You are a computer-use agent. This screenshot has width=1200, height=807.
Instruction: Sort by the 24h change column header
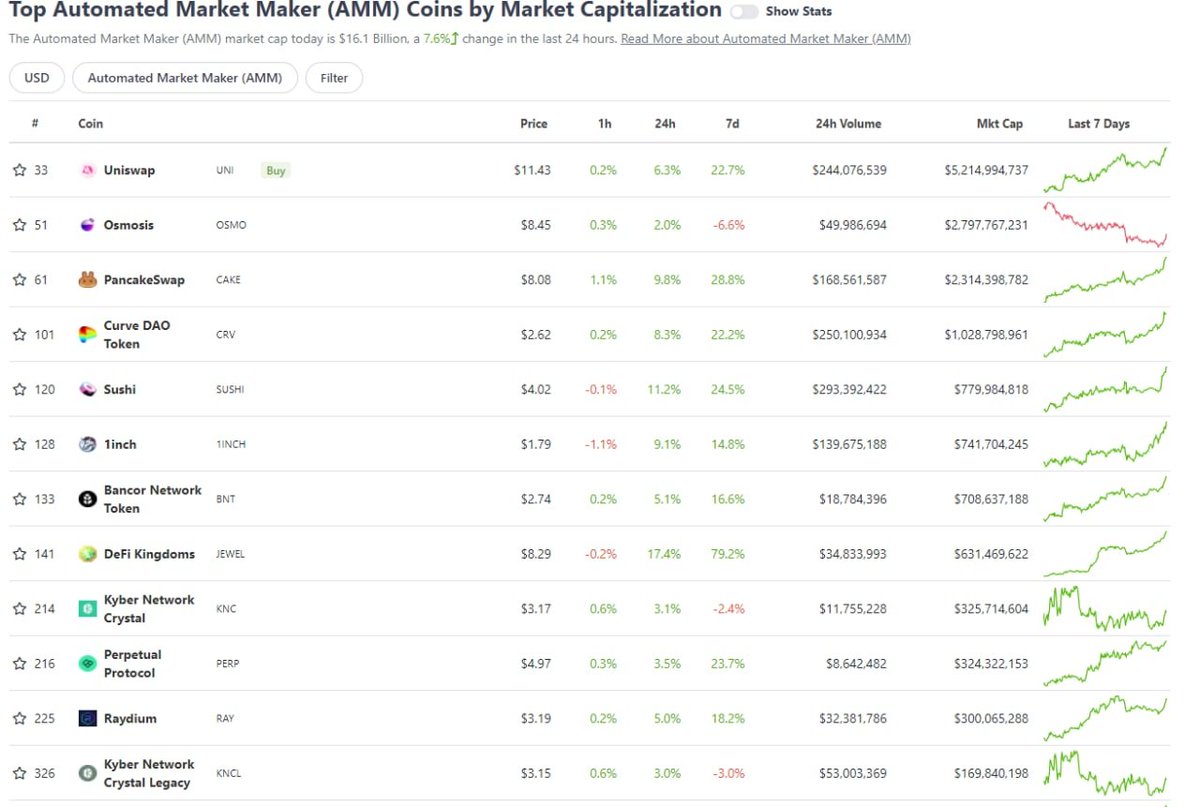[x=665, y=124]
